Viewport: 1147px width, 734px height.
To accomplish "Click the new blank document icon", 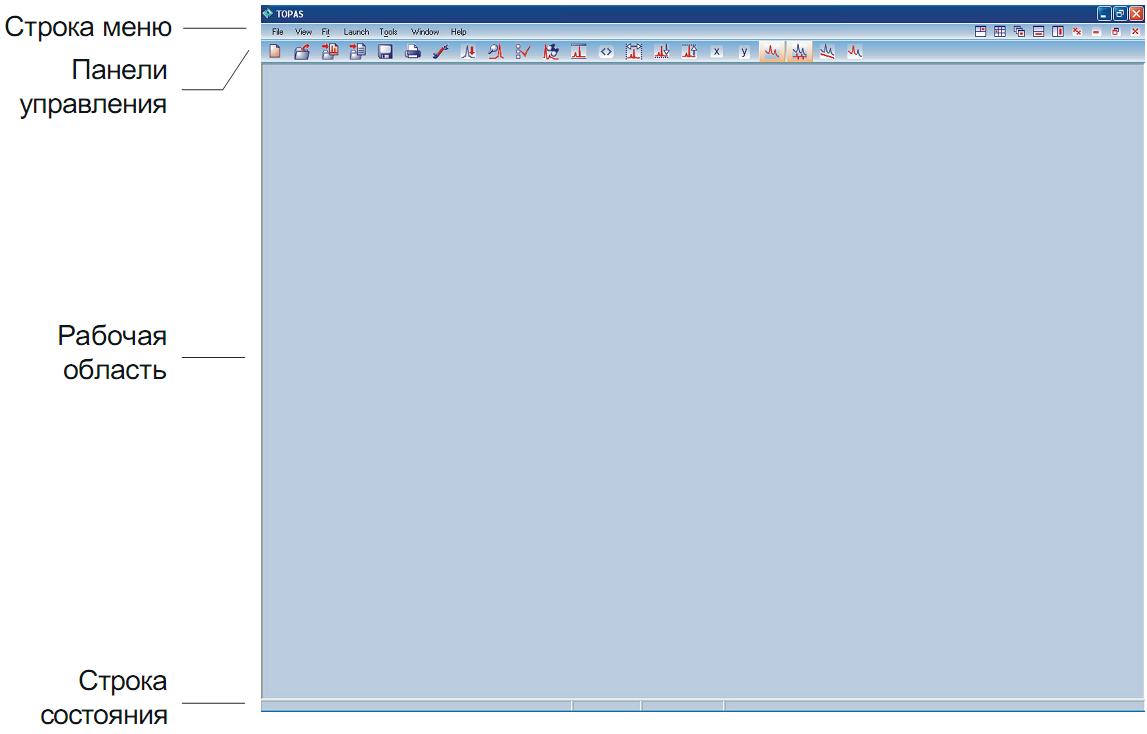I will [275, 51].
